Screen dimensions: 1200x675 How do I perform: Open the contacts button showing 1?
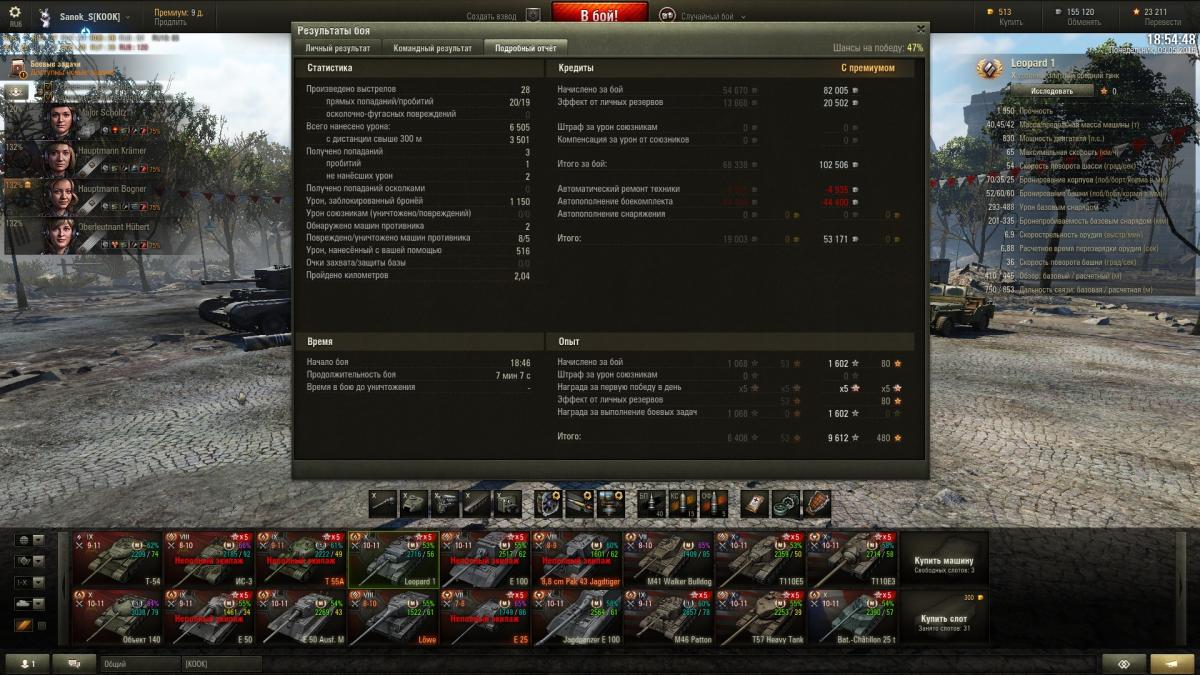[x=27, y=664]
